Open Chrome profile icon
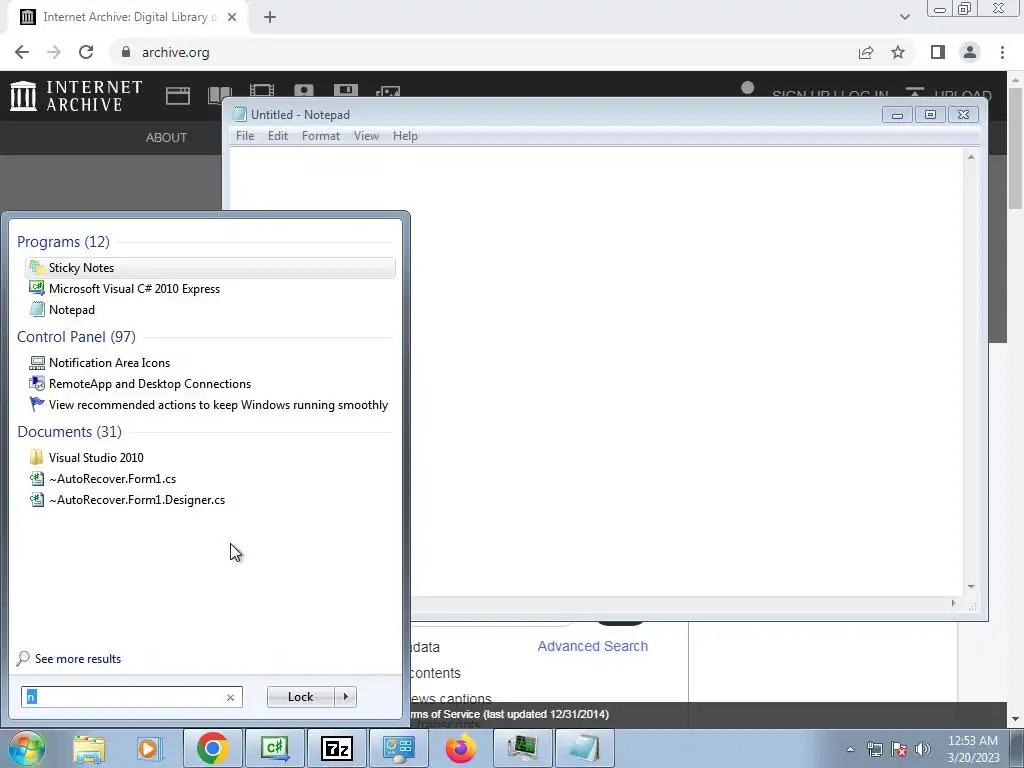The width and height of the screenshot is (1024, 768). coord(970,52)
